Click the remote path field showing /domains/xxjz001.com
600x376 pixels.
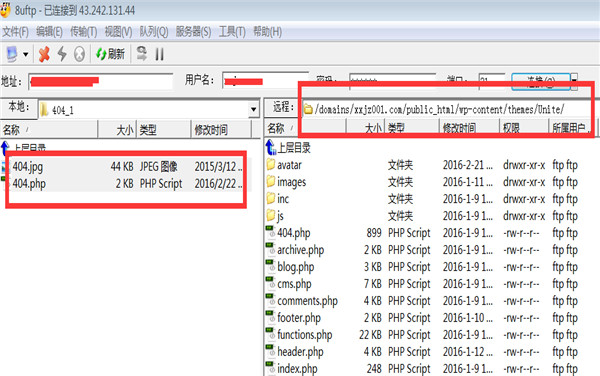point(446,109)
